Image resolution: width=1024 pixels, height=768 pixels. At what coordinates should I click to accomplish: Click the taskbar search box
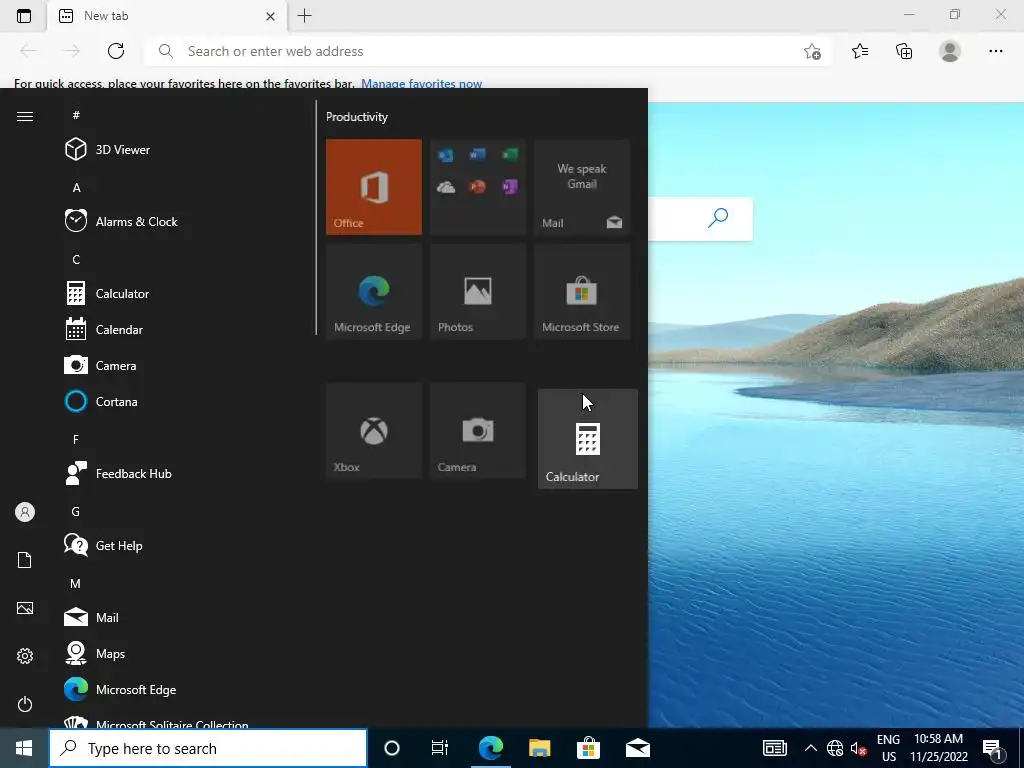click(x=208, y=748)
